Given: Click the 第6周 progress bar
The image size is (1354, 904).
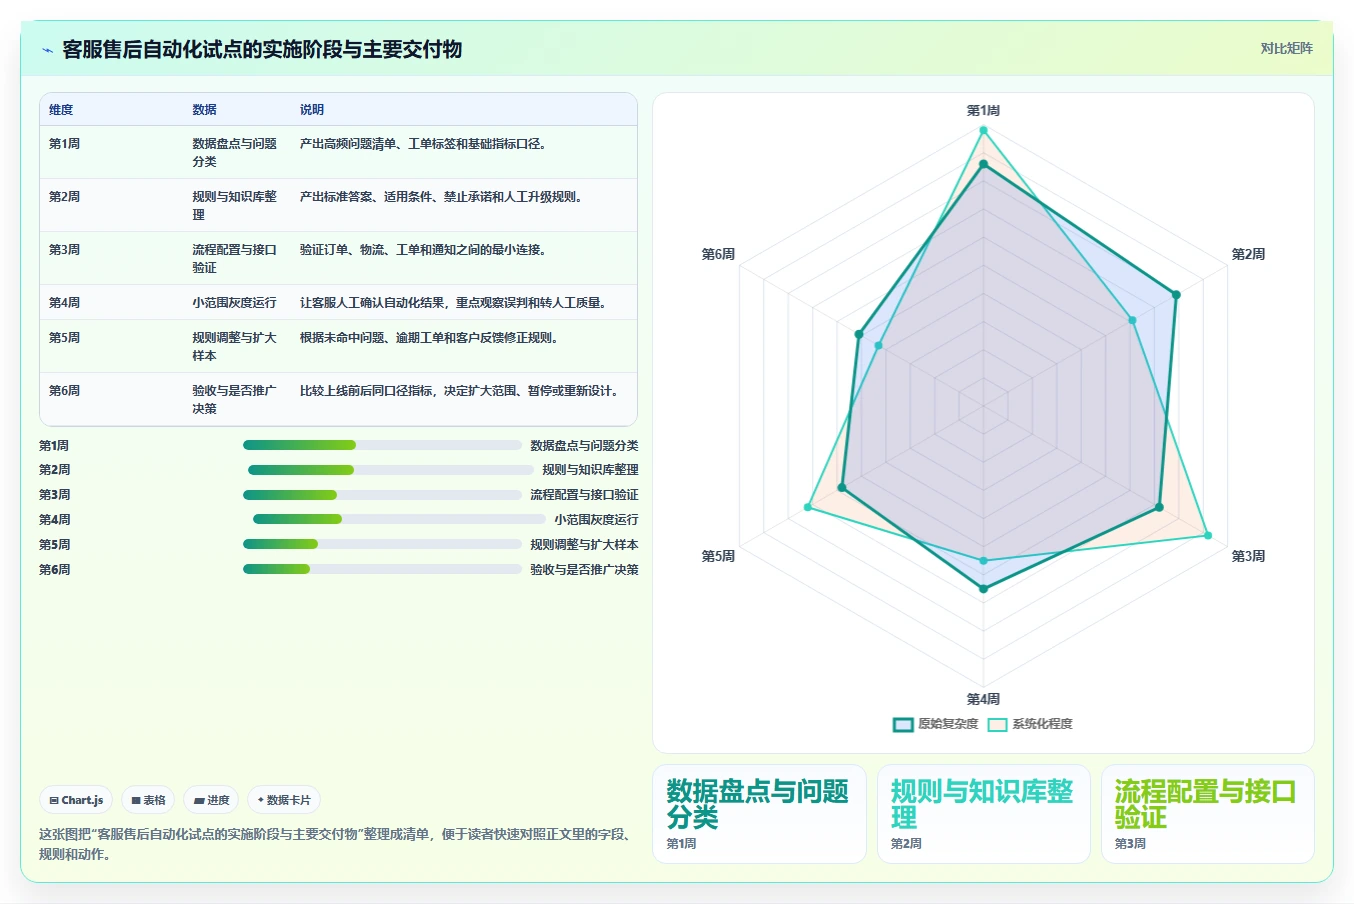Looking at the screenshot, I should 382,569.
